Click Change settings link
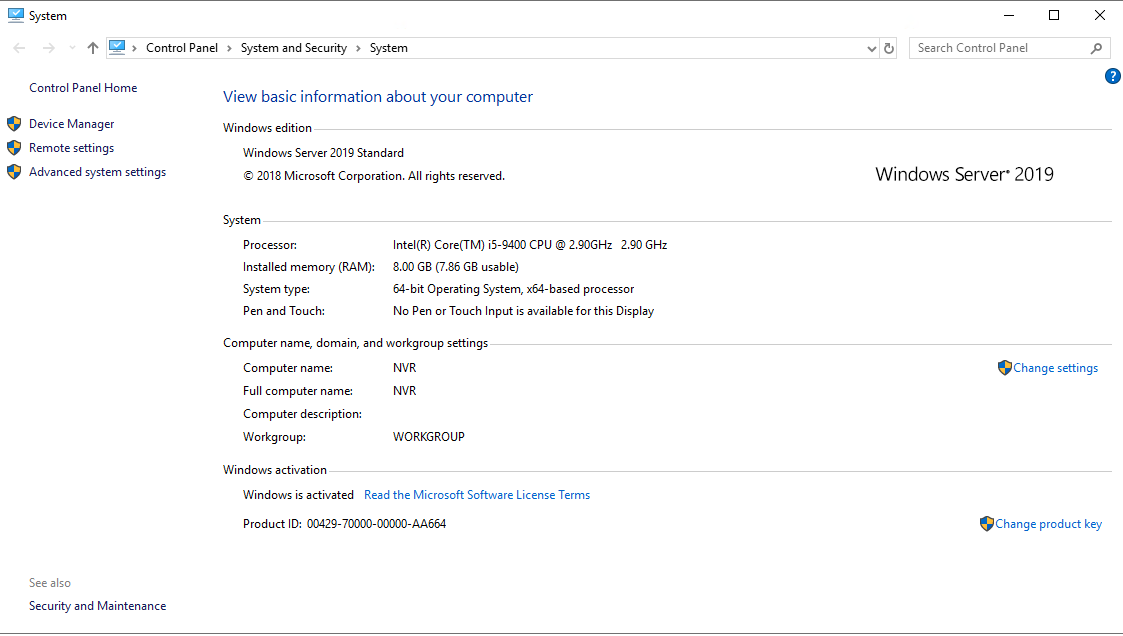This screenshot has width=1123, height=636. (1055, 368)
